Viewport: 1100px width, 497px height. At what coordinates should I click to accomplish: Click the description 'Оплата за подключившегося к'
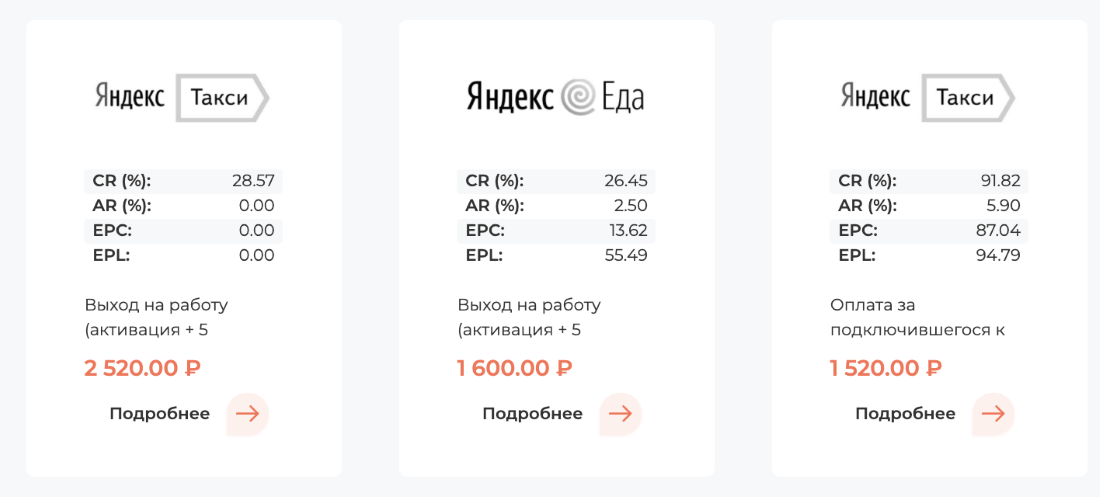[917, 317]
